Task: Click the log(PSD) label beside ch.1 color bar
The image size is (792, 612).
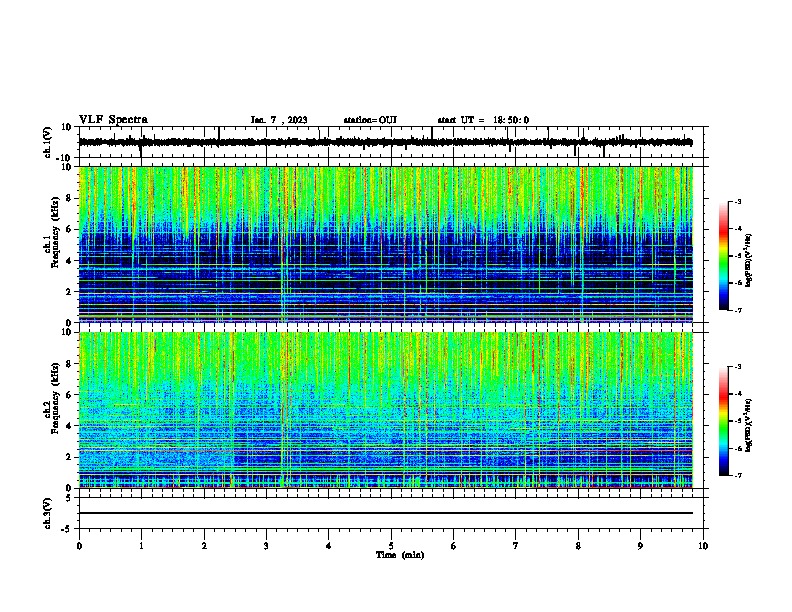Action: [749, 260]
